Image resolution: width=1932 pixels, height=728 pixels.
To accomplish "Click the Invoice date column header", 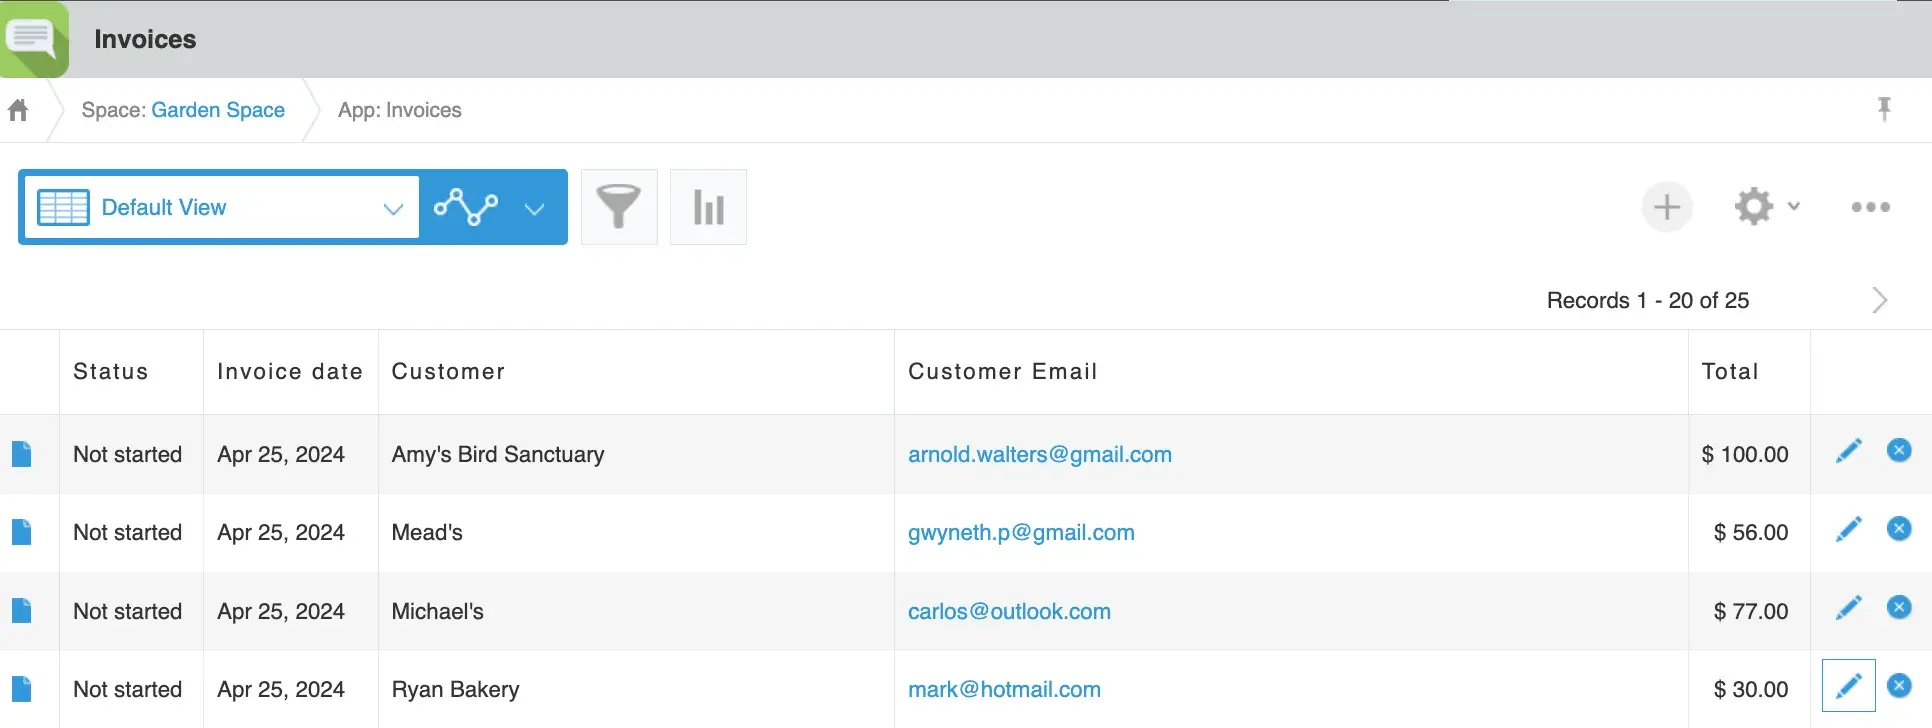I will 289,371.
